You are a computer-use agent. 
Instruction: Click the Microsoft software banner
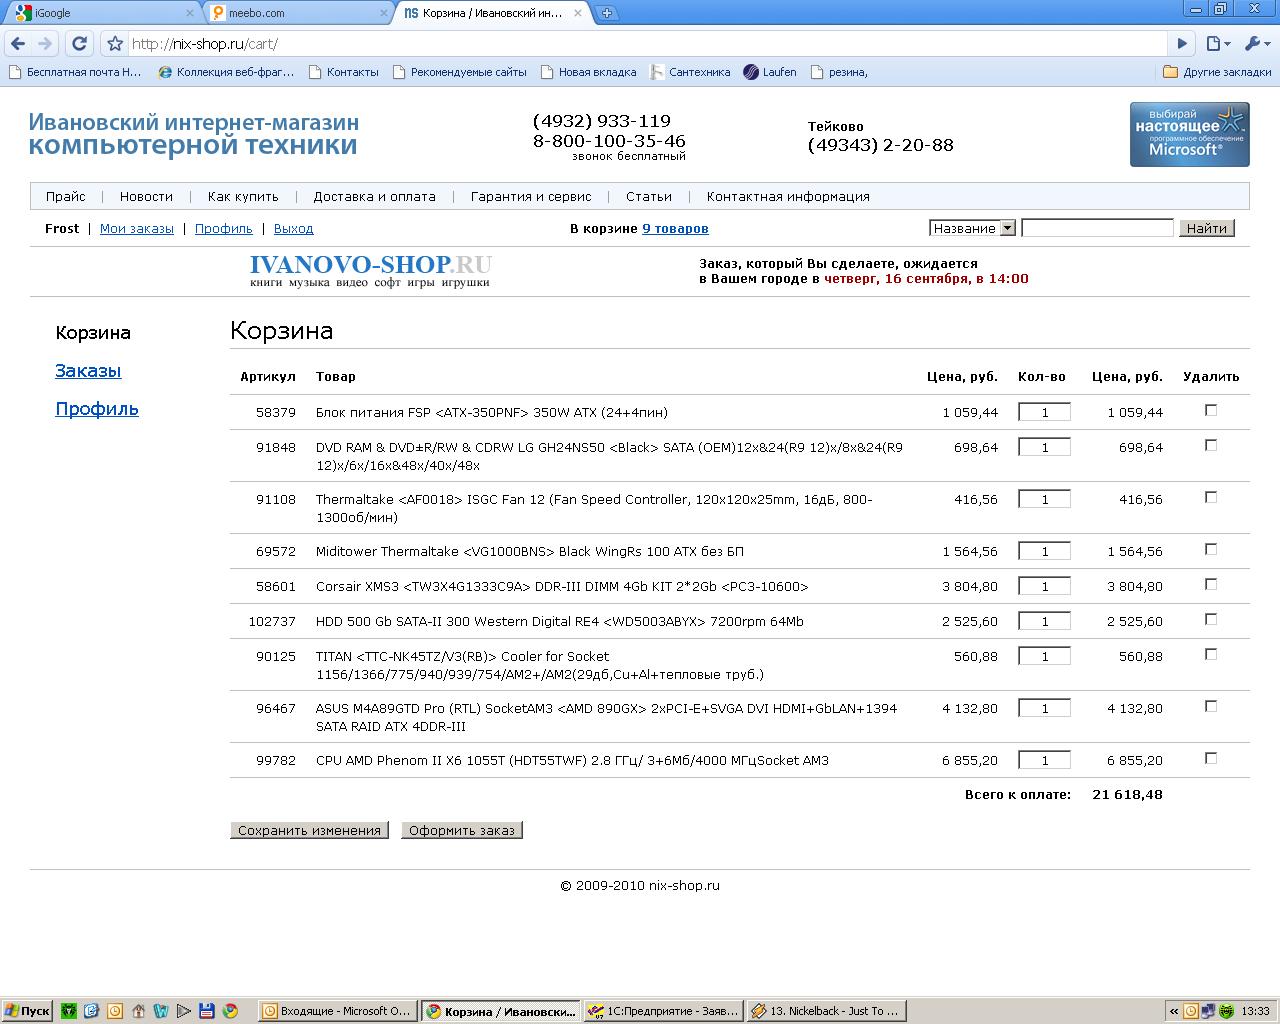1189,134
